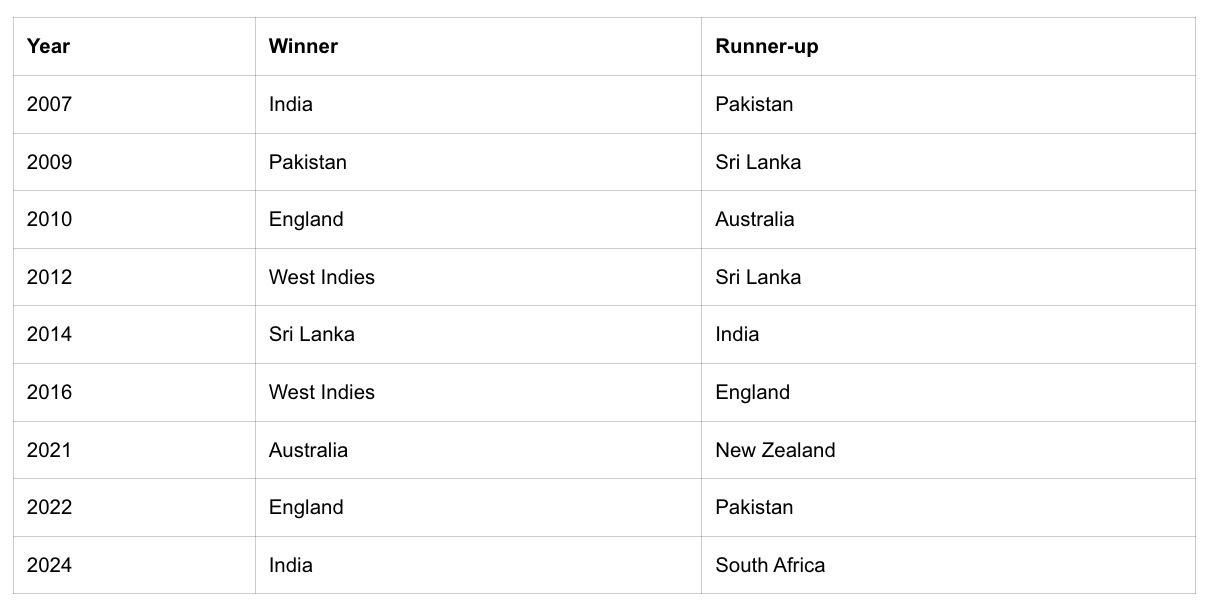Screen dimensions: 1208x602
Task: Select the Winner column header cell
Action: point(303,46)
